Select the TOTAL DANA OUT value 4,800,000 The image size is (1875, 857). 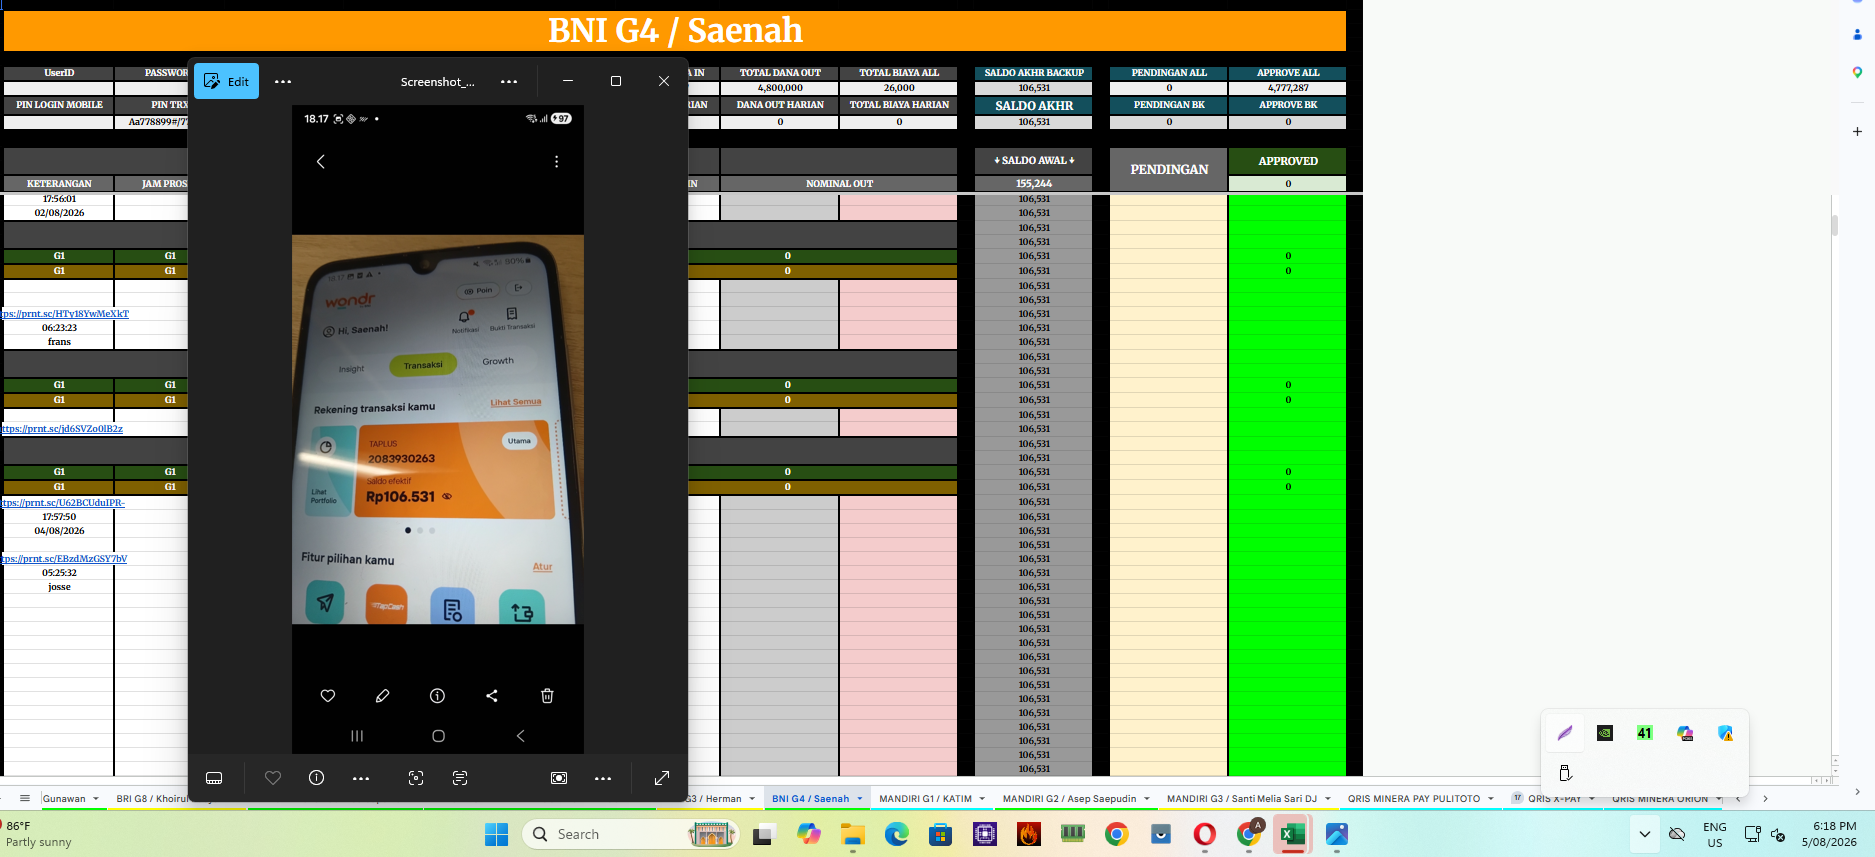[x=780, y=88]
